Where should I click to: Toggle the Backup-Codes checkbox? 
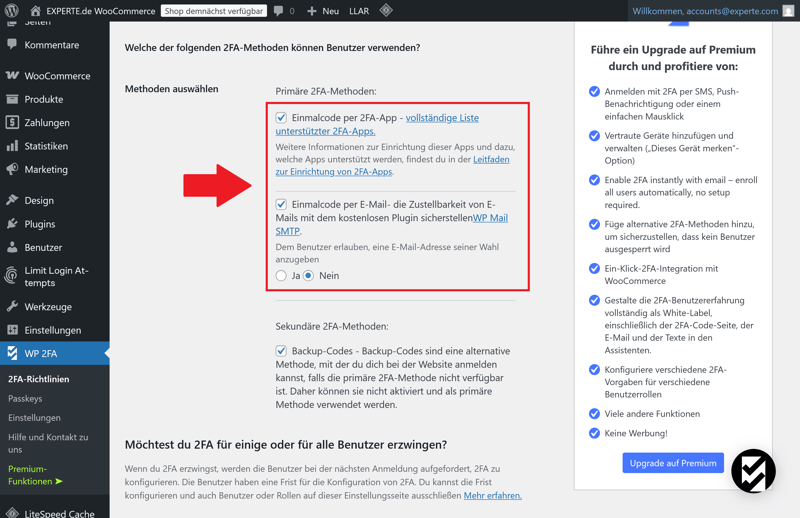281,351
